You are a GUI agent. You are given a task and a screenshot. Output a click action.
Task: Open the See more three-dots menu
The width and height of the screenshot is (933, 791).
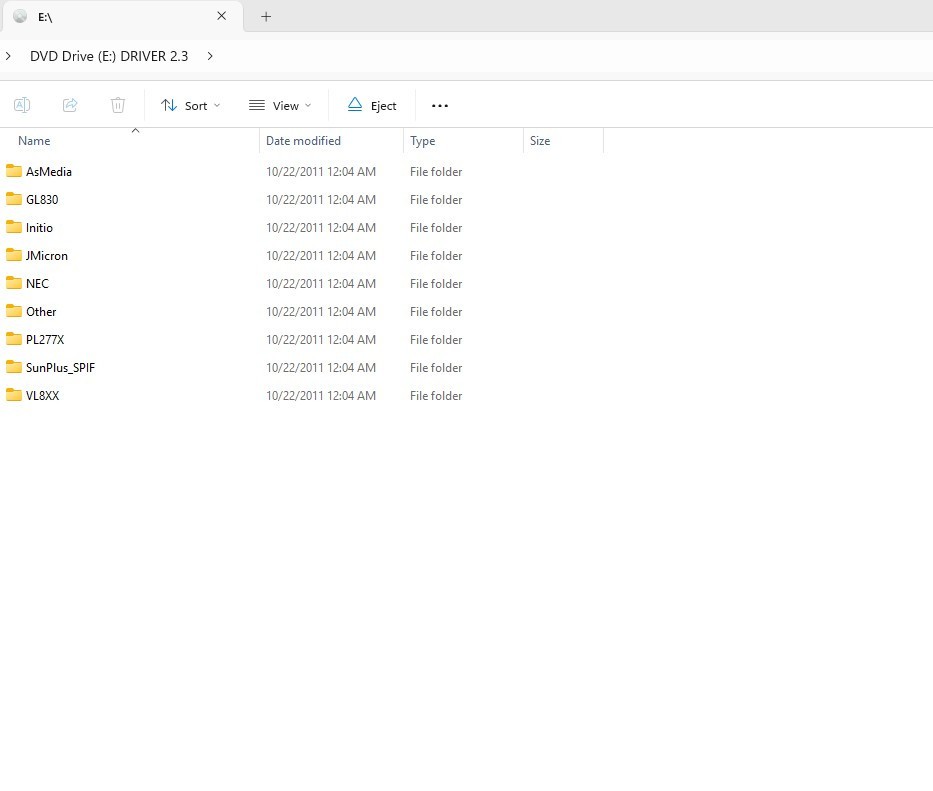(x=440, y=106)
